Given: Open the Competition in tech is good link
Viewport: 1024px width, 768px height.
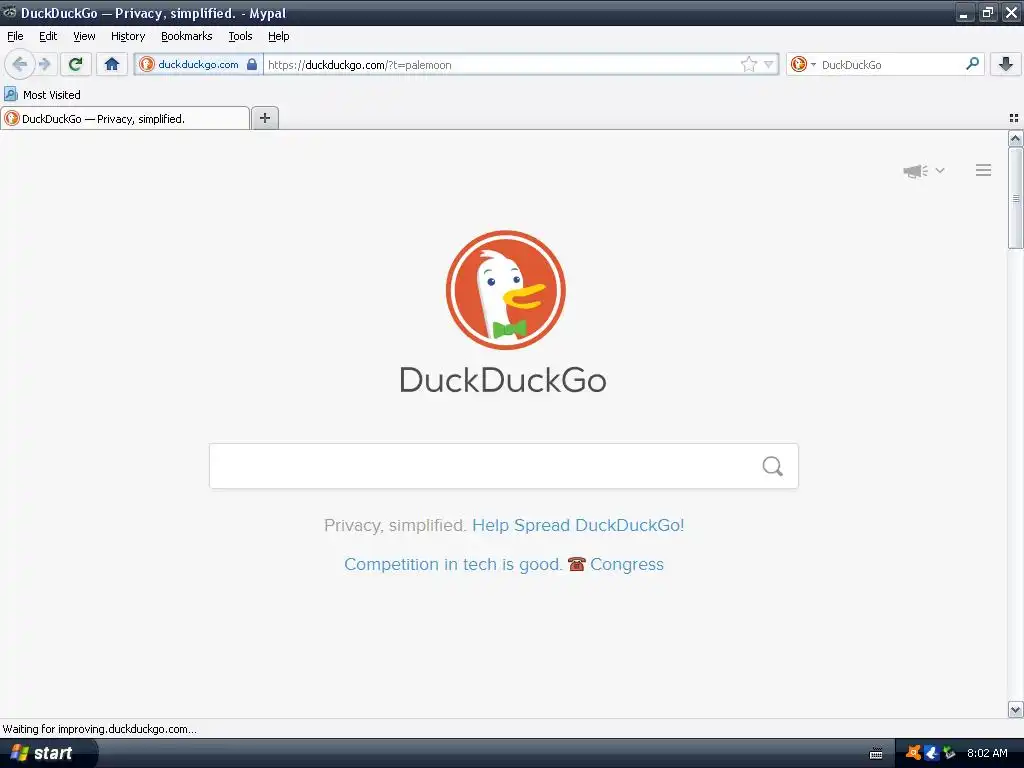Looking at the screenshot, I should (453, 564).
